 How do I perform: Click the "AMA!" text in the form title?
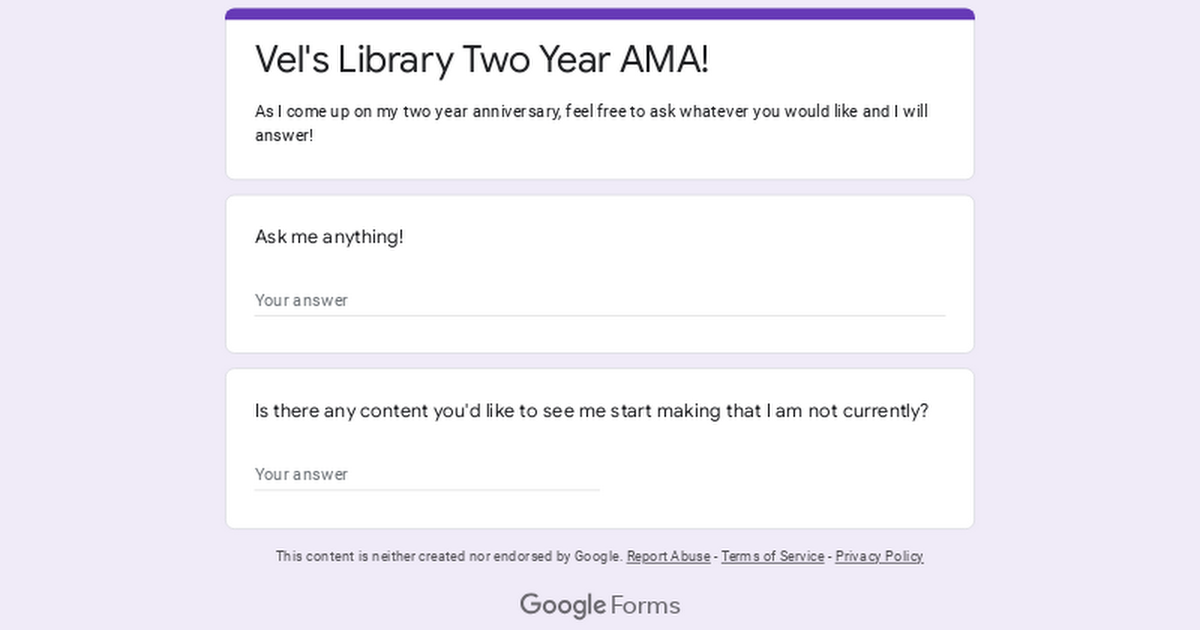[665, 60]
